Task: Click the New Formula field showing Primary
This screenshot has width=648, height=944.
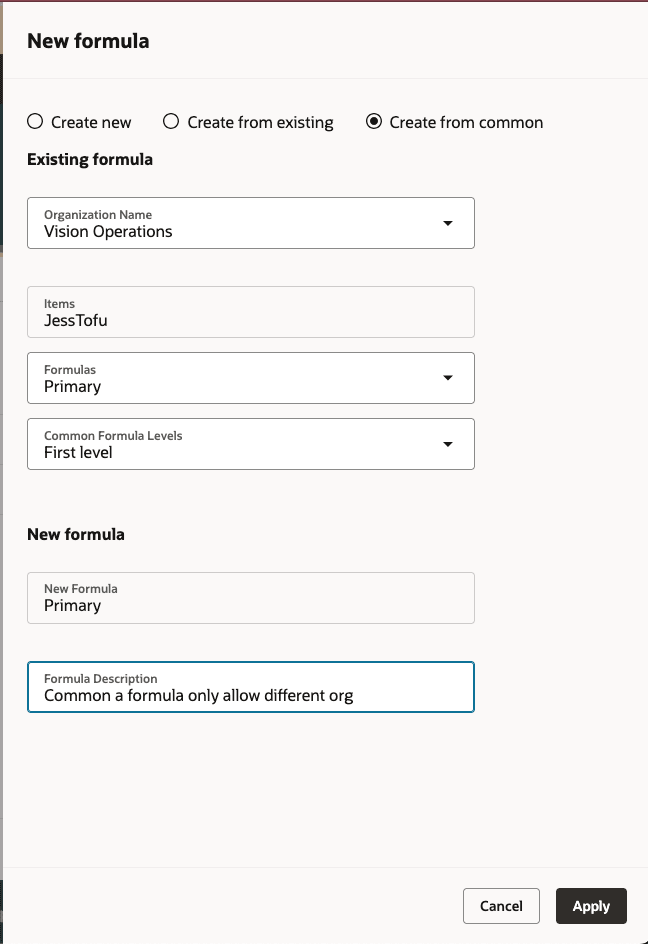Action: 250,597
